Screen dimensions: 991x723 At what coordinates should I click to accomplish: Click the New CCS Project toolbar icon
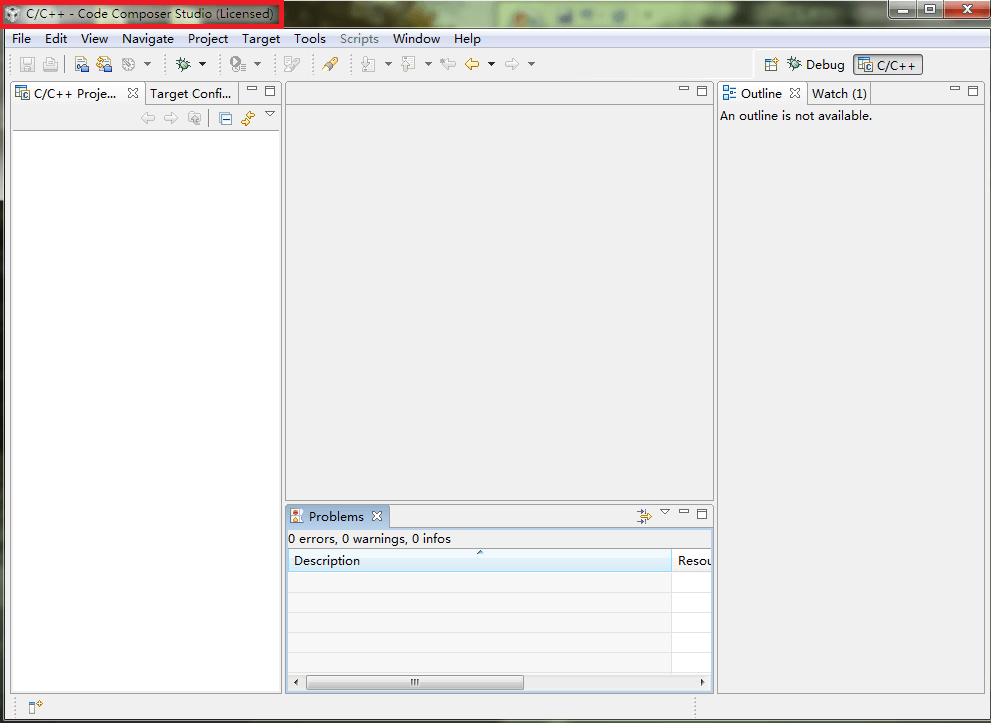coord(83,64)
